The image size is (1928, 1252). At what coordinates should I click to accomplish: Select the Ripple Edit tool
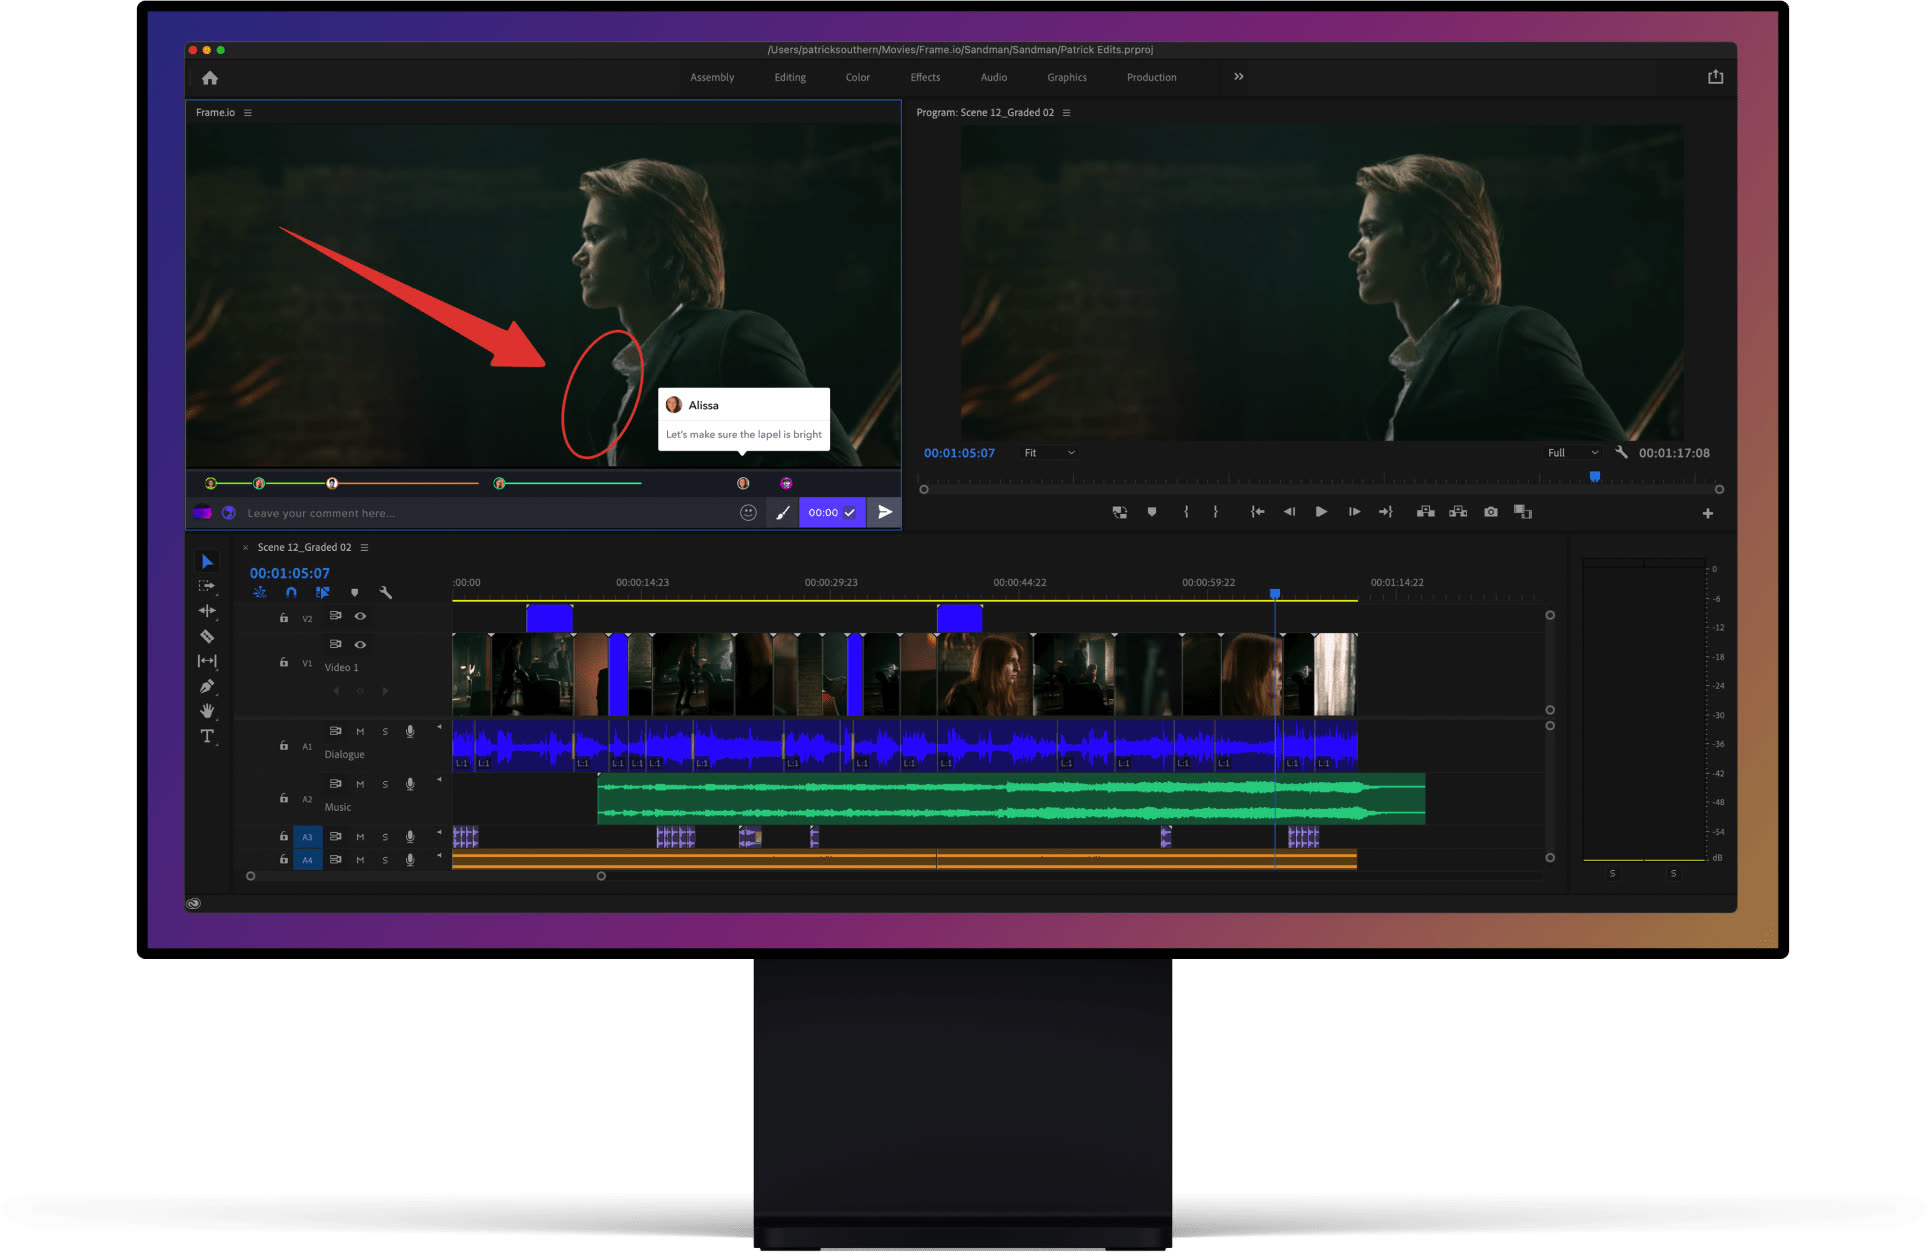click(x=207, y=610)
